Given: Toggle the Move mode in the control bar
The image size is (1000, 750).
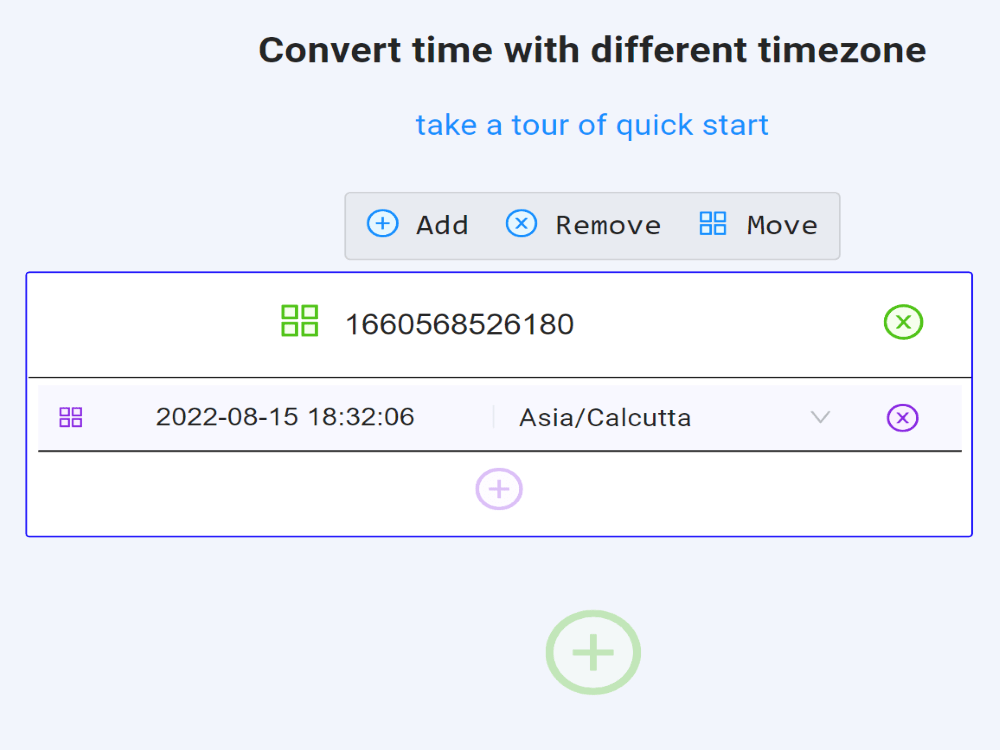Looking at the screenshot, I should pos(760,224).
